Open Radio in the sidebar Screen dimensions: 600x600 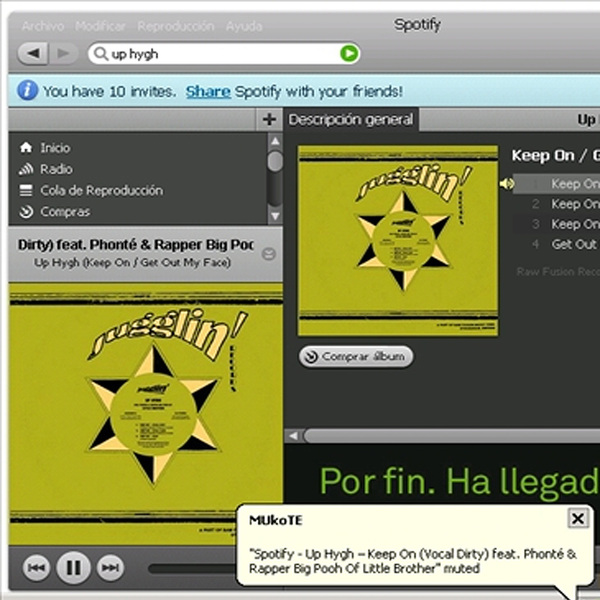point(57,169)
